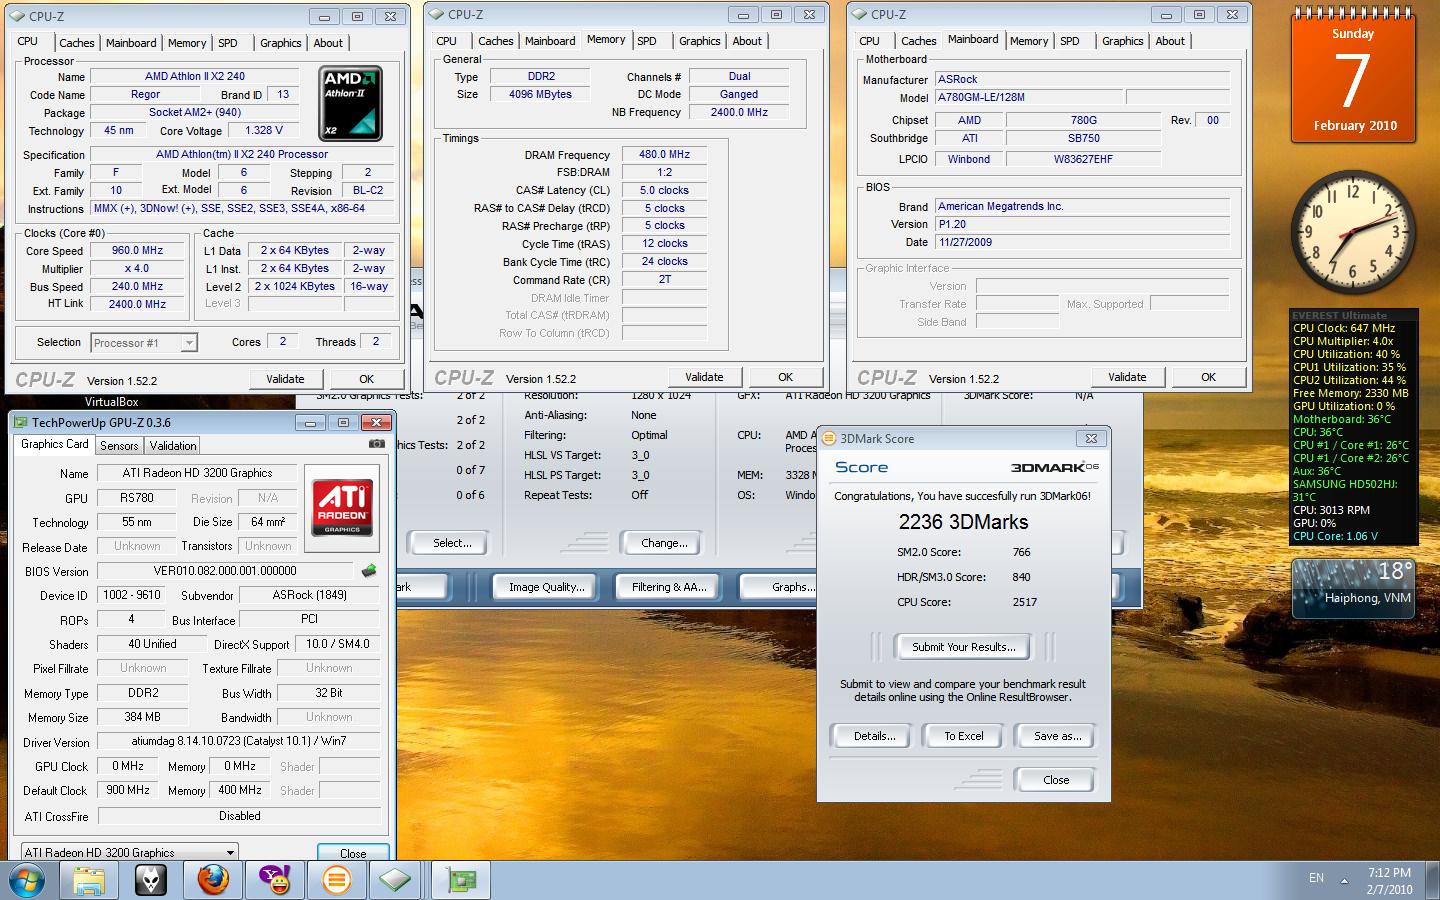The image size is (1440, 900).
Task: Open the Validation tab in GPU-Z
Action: [173, 446]
